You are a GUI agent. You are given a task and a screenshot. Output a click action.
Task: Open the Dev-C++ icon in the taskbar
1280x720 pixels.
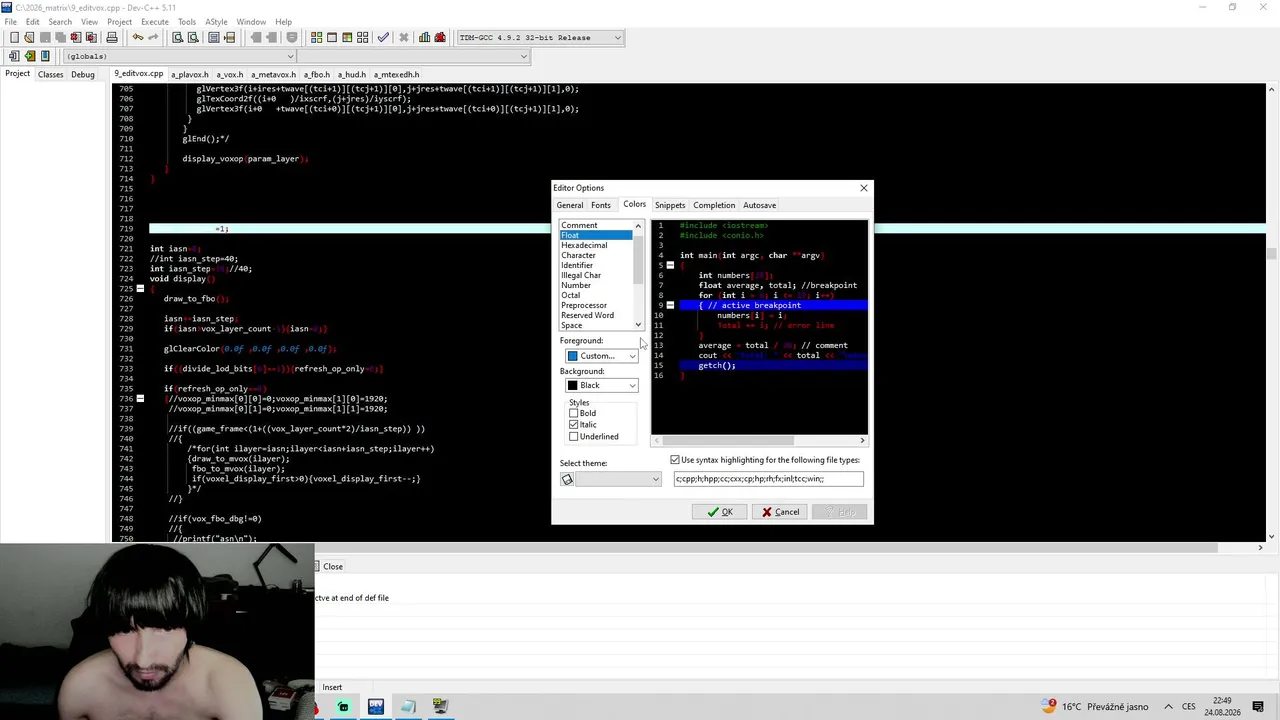pyautogui.click(x=376, y=707)
